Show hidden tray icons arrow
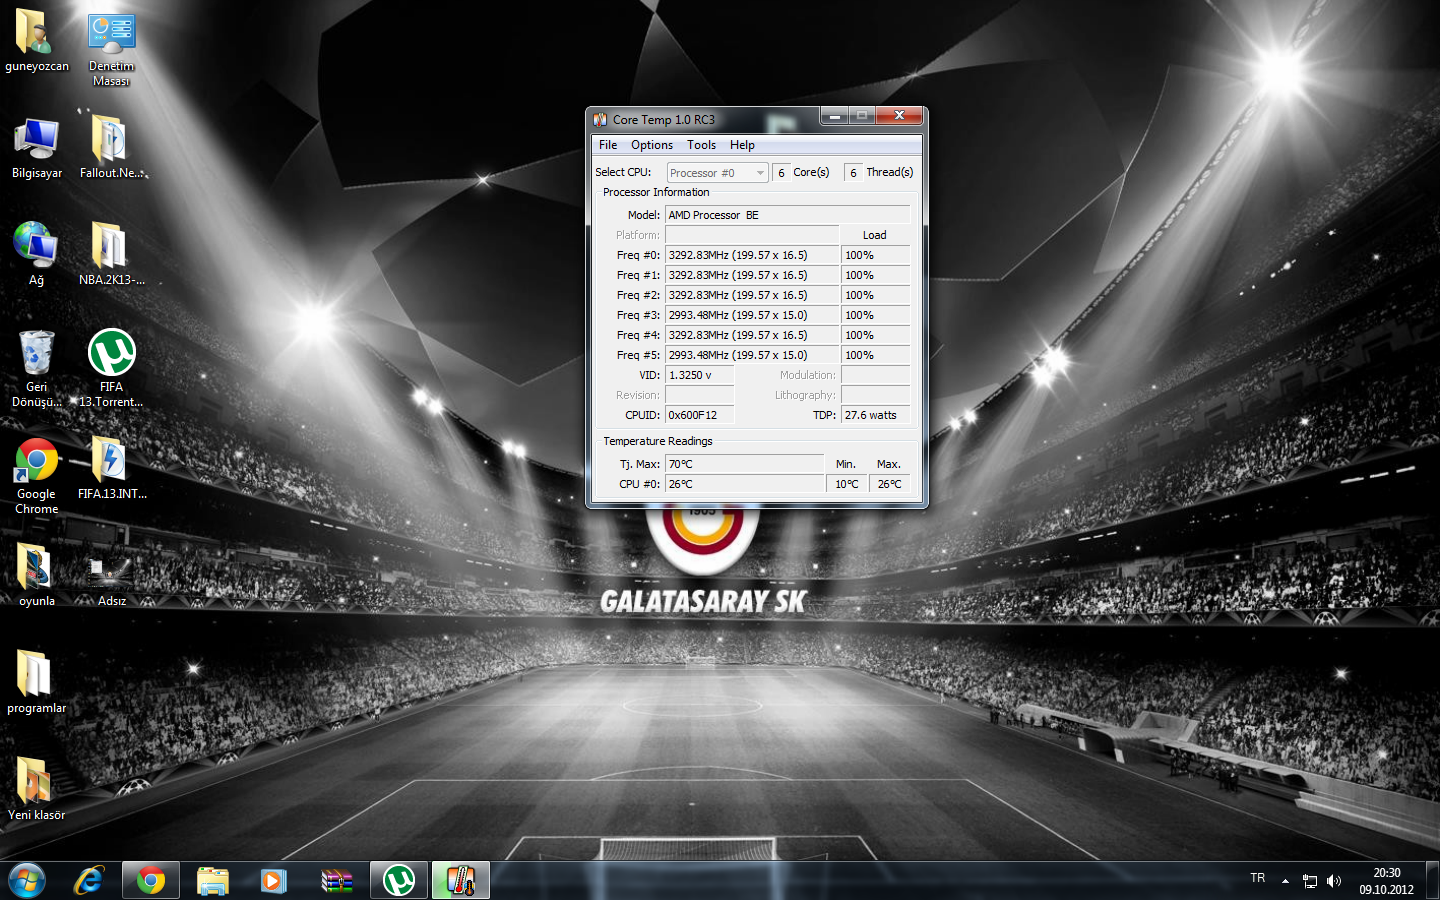The image size is (1440, 900). [1285, 881]
